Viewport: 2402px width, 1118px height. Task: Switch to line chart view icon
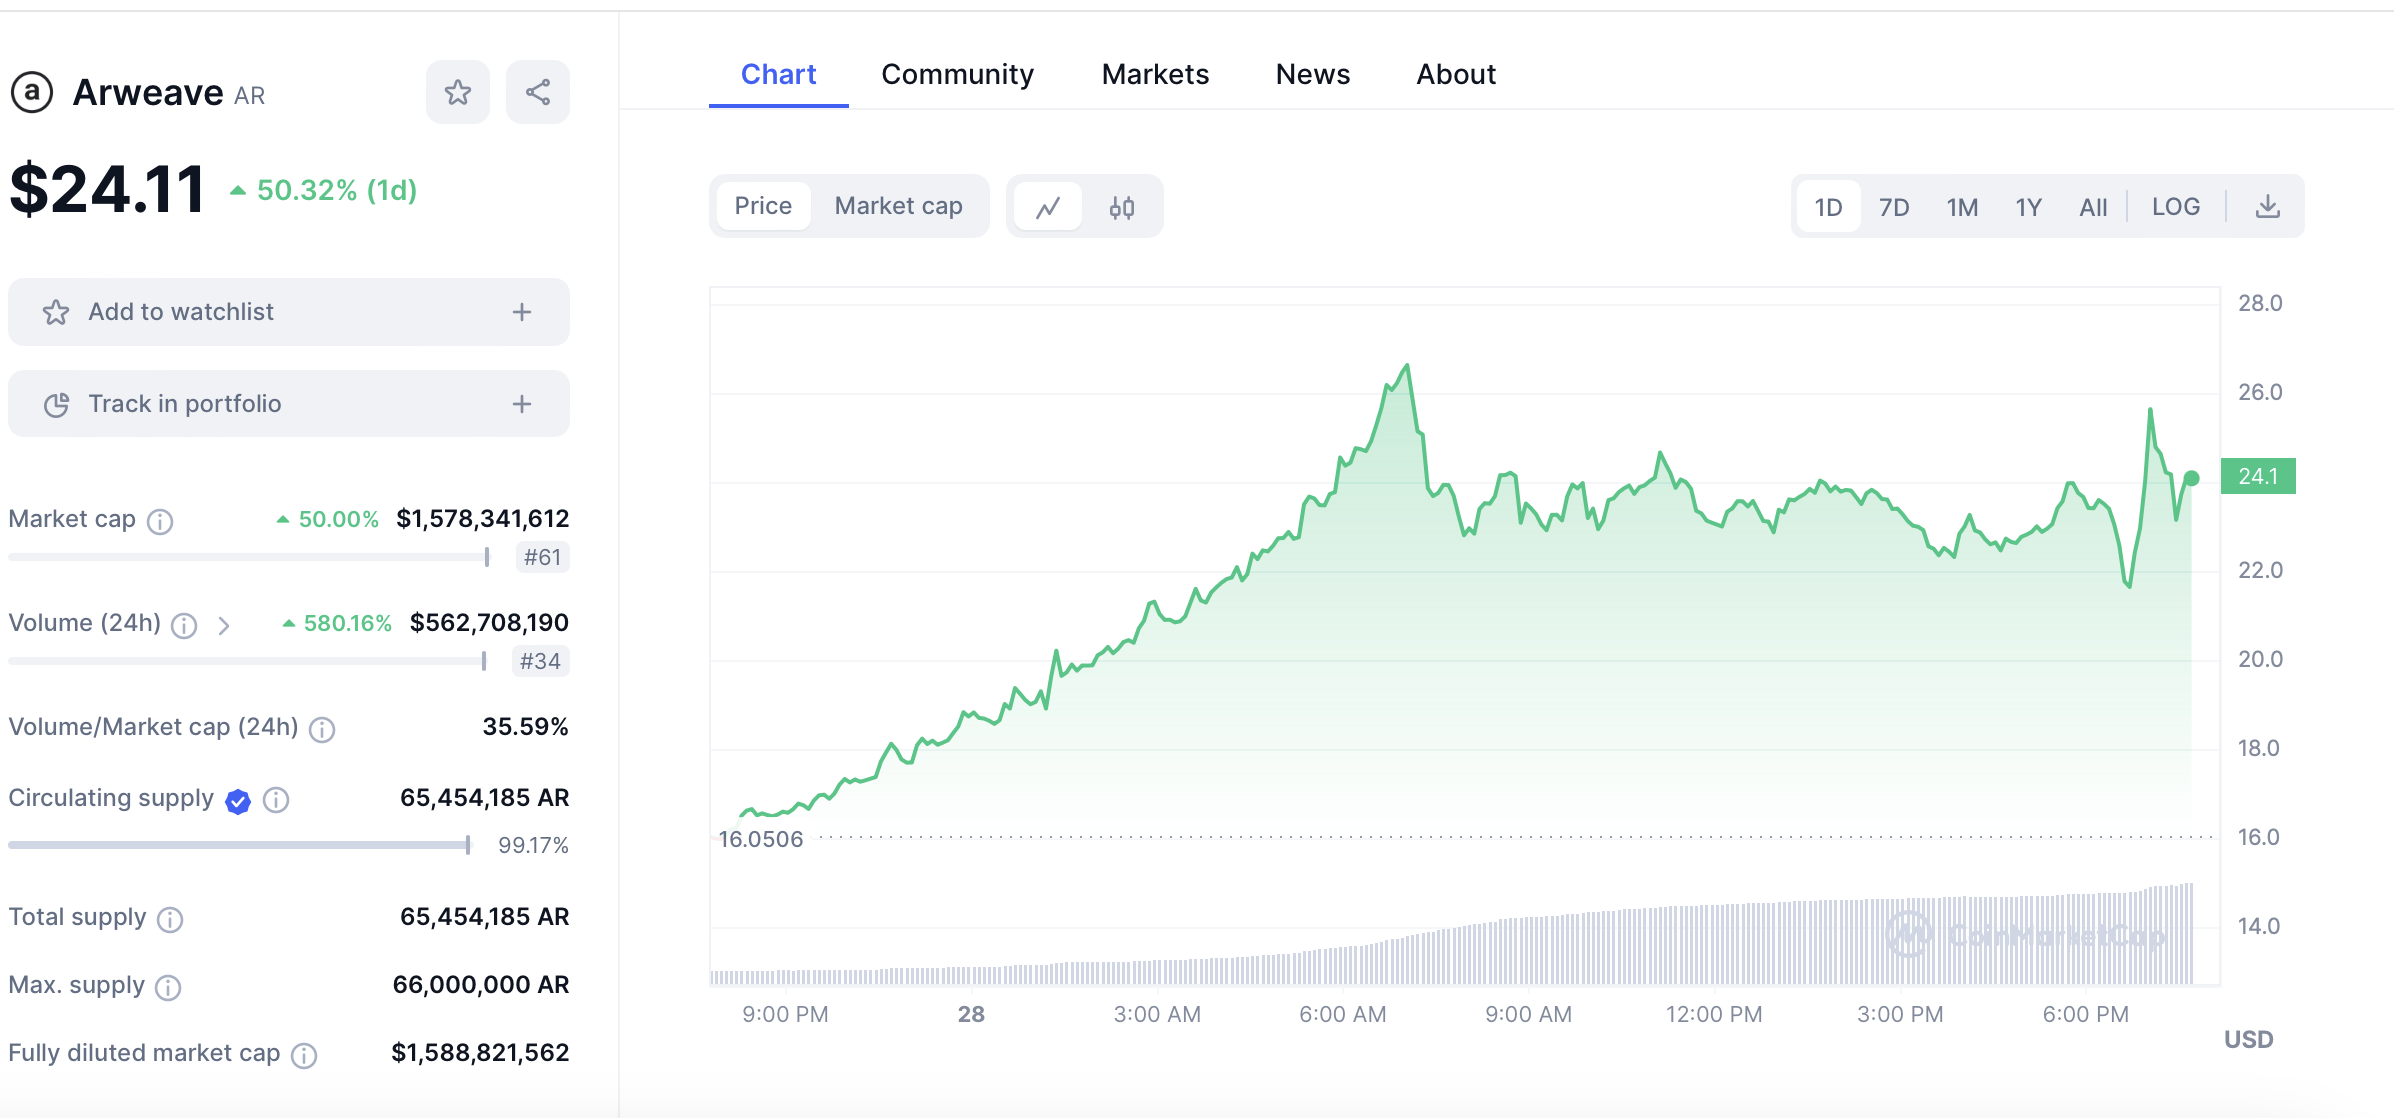(1048, 207)
